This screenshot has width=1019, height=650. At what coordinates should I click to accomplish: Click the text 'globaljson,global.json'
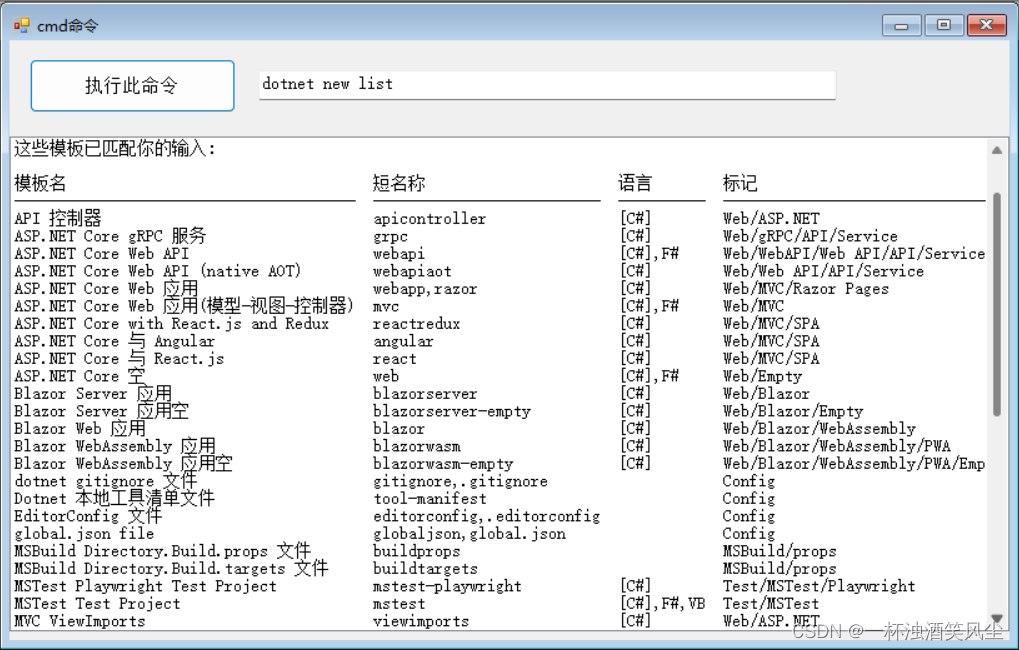(469, 535)
